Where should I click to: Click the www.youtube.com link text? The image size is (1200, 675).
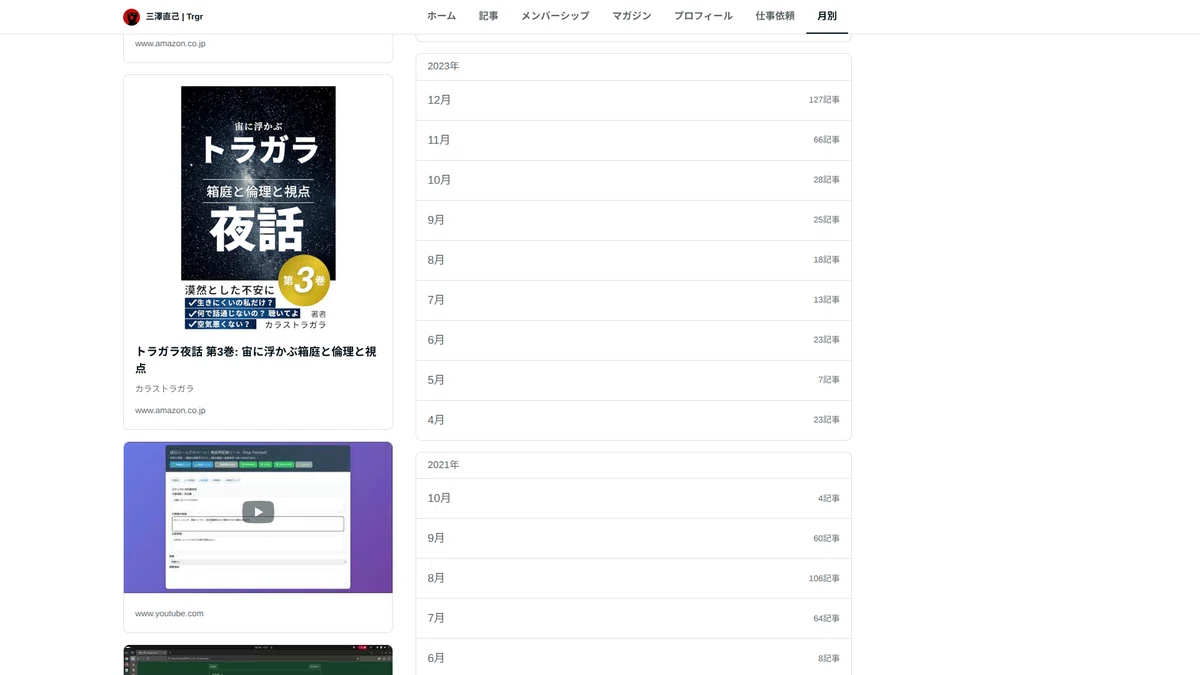(169, 613)
